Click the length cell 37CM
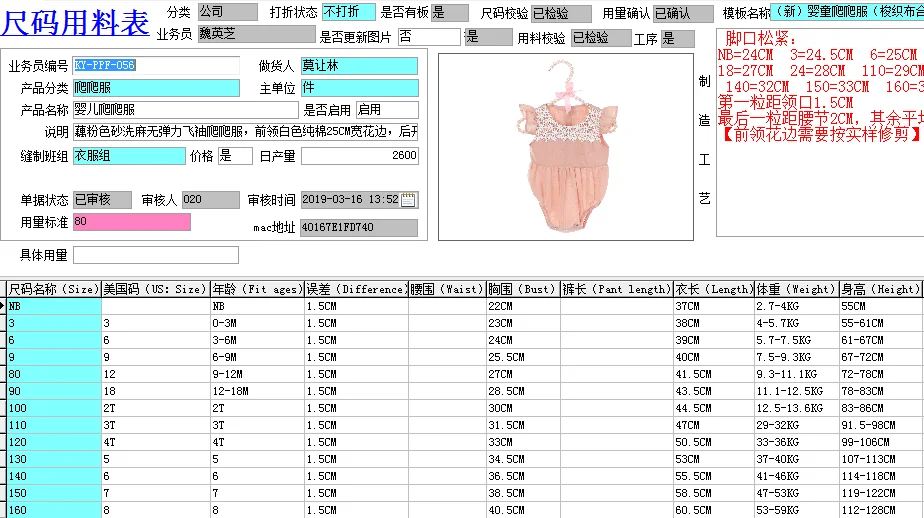The width and height of the screenshot is (924, 518). pos(714,306)
